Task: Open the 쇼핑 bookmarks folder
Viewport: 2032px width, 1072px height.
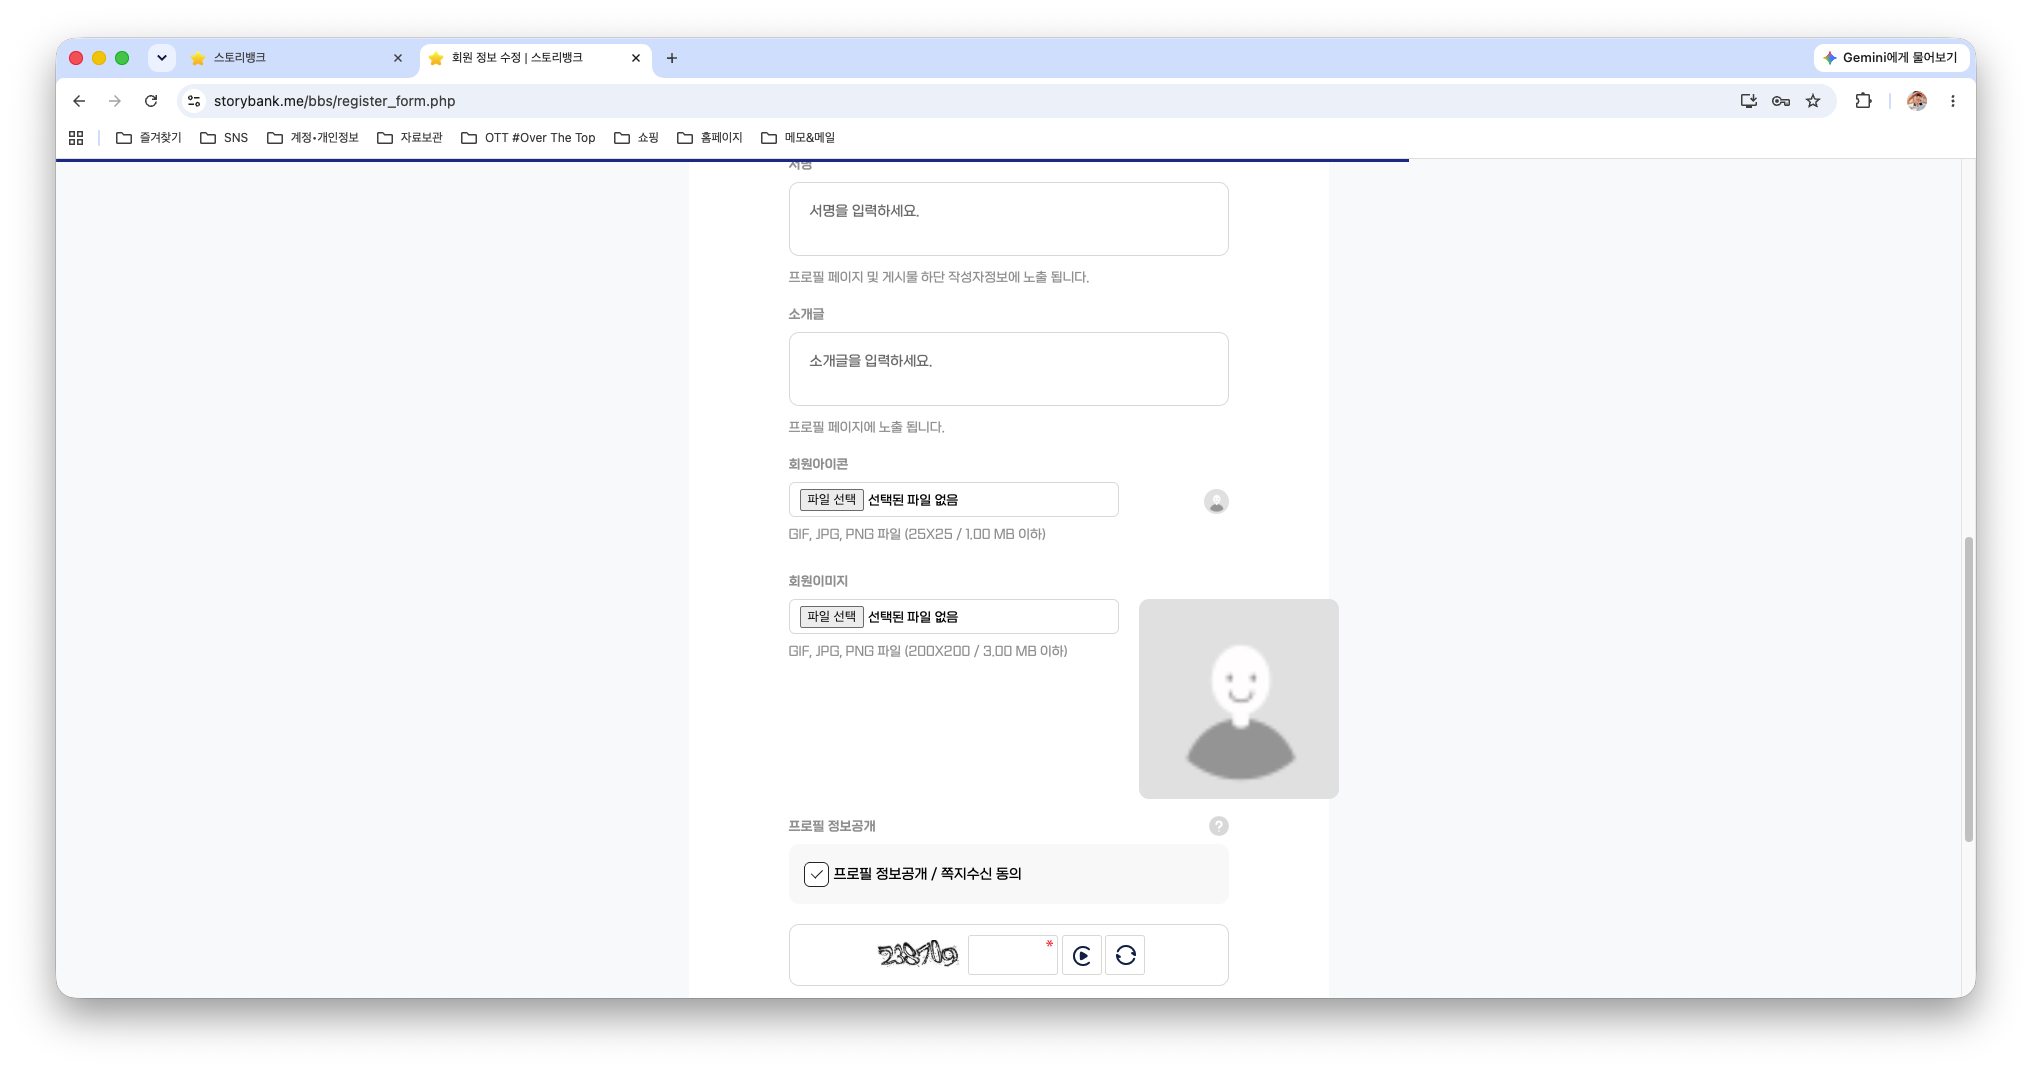Action: tap(636, 138)
